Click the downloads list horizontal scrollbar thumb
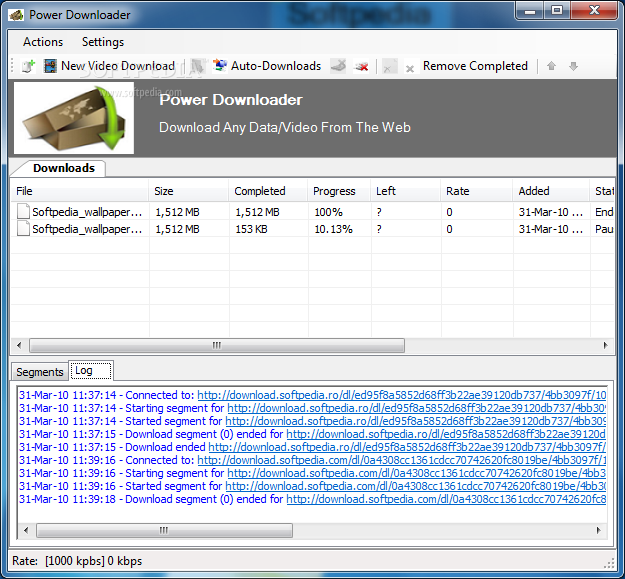 coord(217,345)
